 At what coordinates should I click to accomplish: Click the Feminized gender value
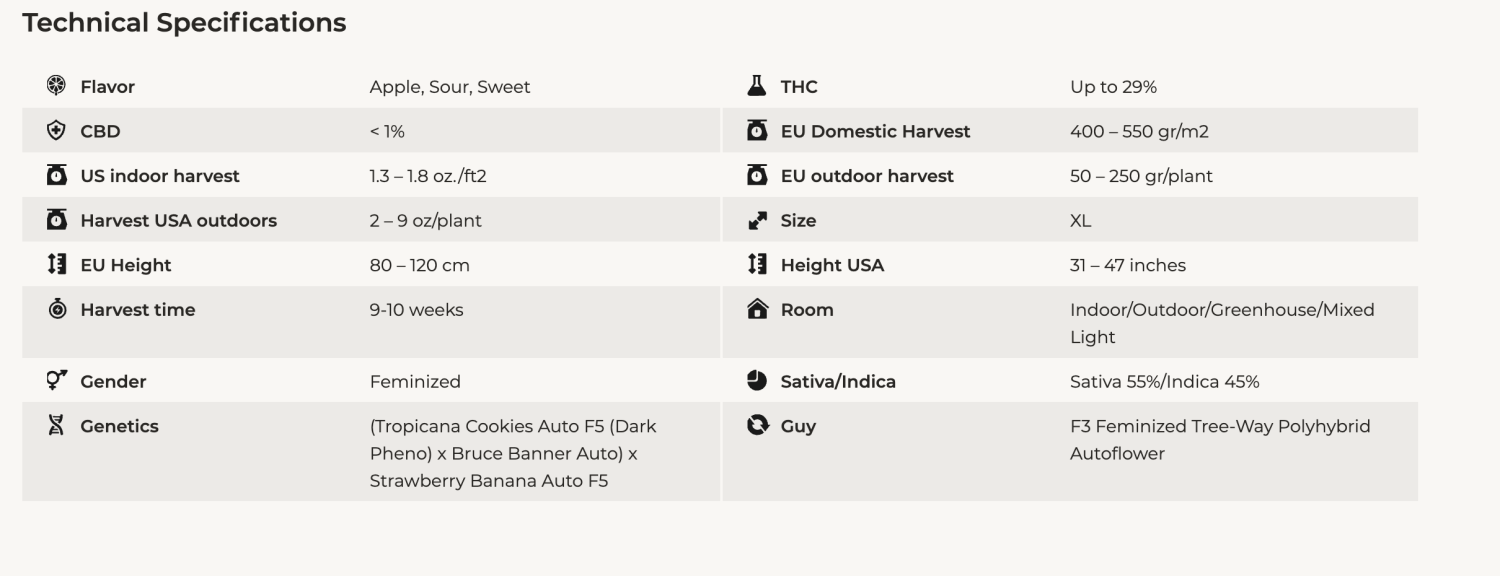click(x=415, y=381)
